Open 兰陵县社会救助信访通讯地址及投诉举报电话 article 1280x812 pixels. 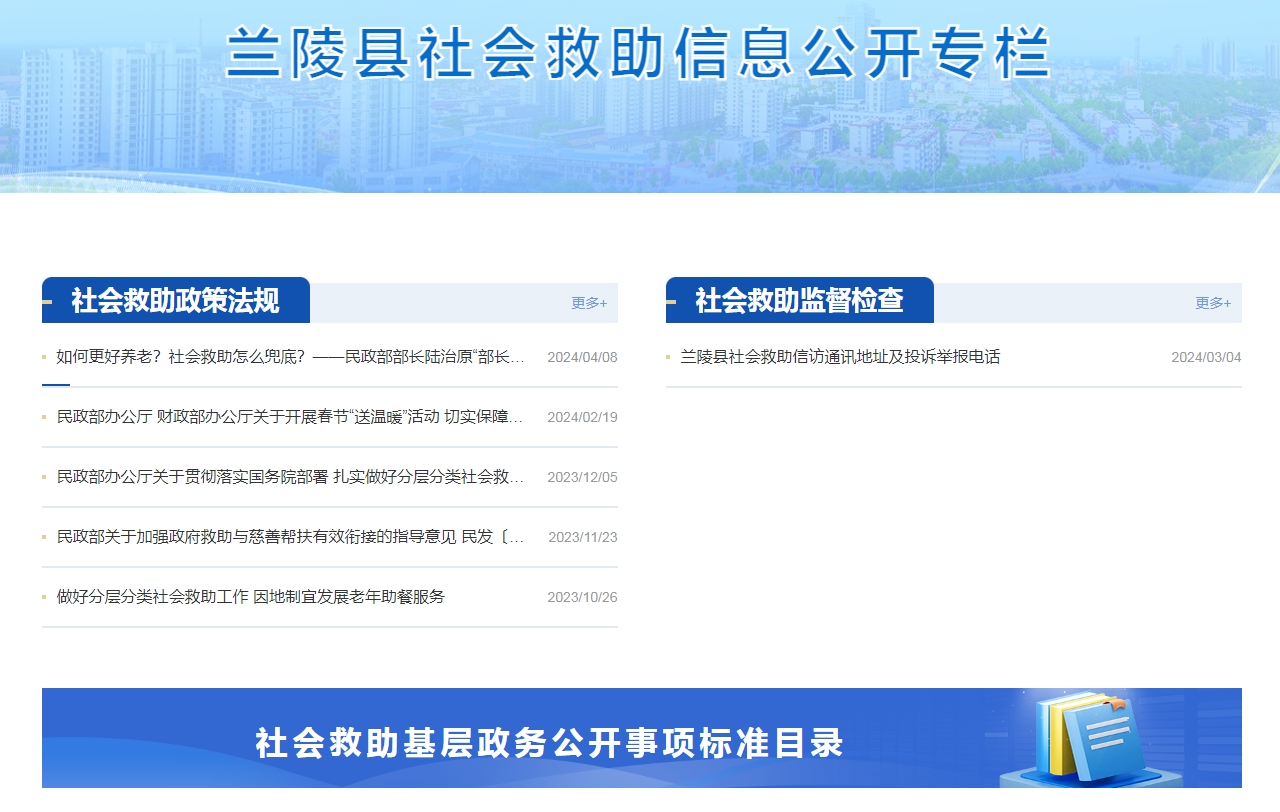(840, 357)
